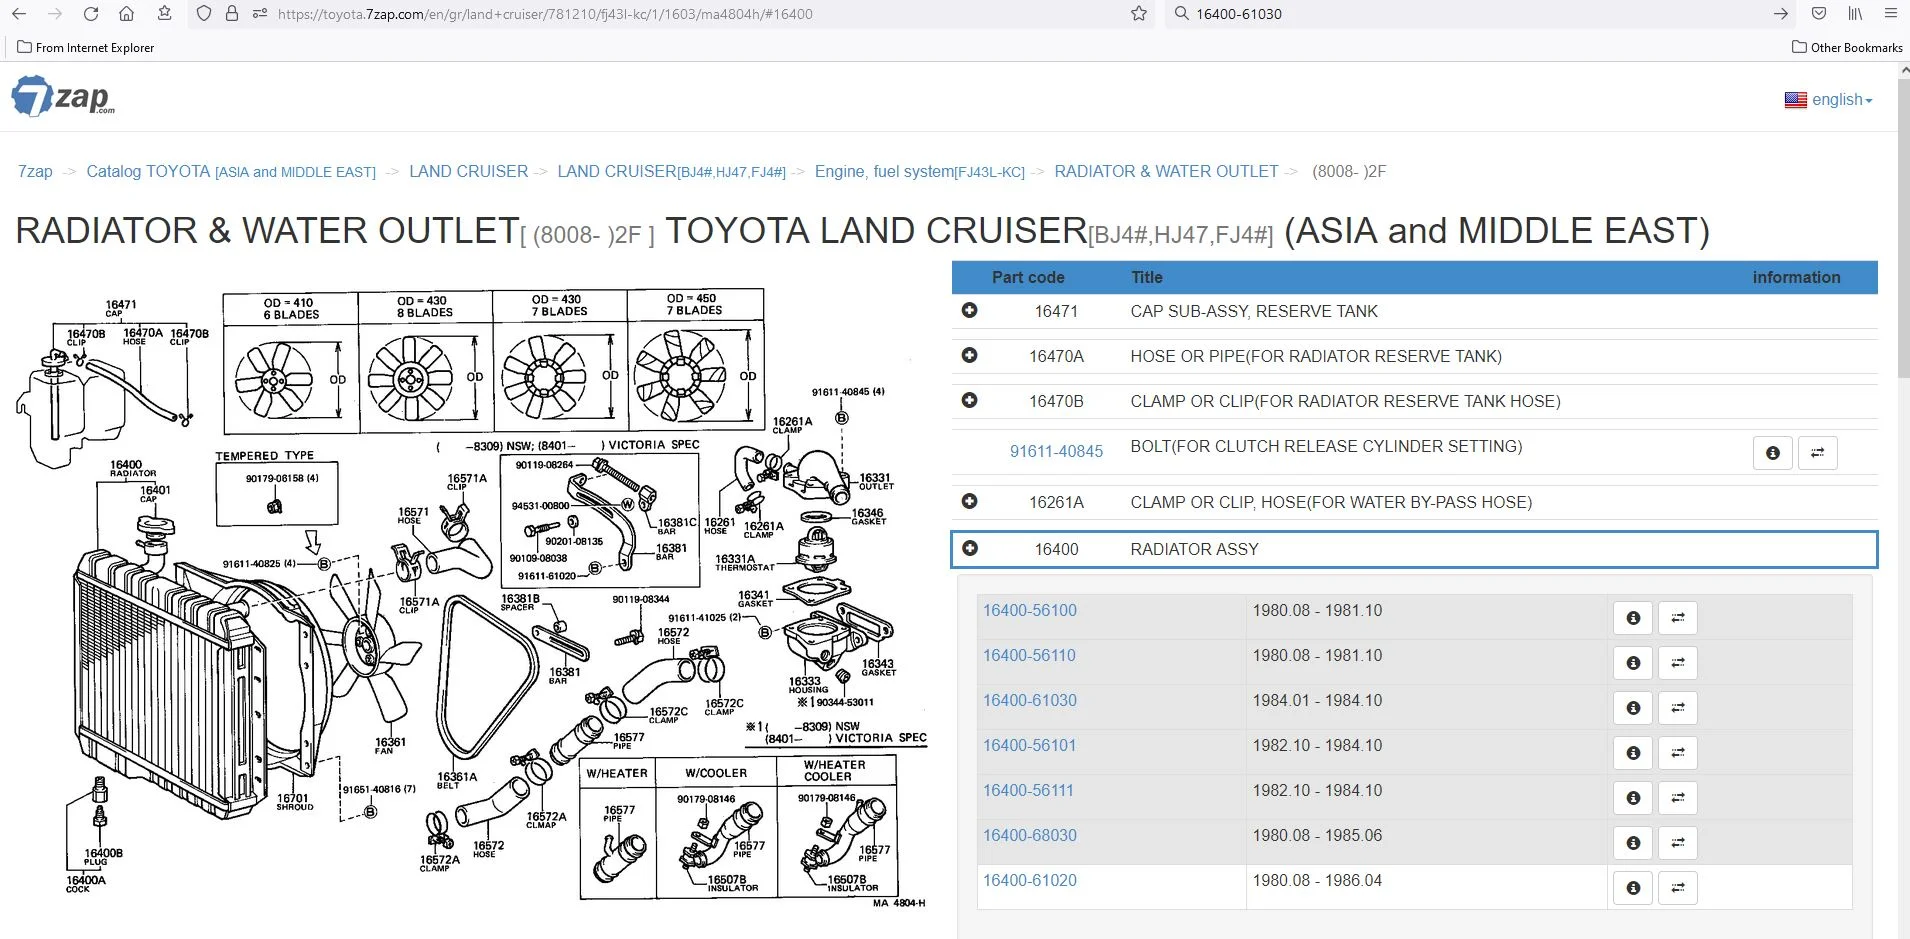The width and height of the screenshot is (1910, 939).
Task: Open the bookmarks star-list toolbar icon
Action: 164,14
